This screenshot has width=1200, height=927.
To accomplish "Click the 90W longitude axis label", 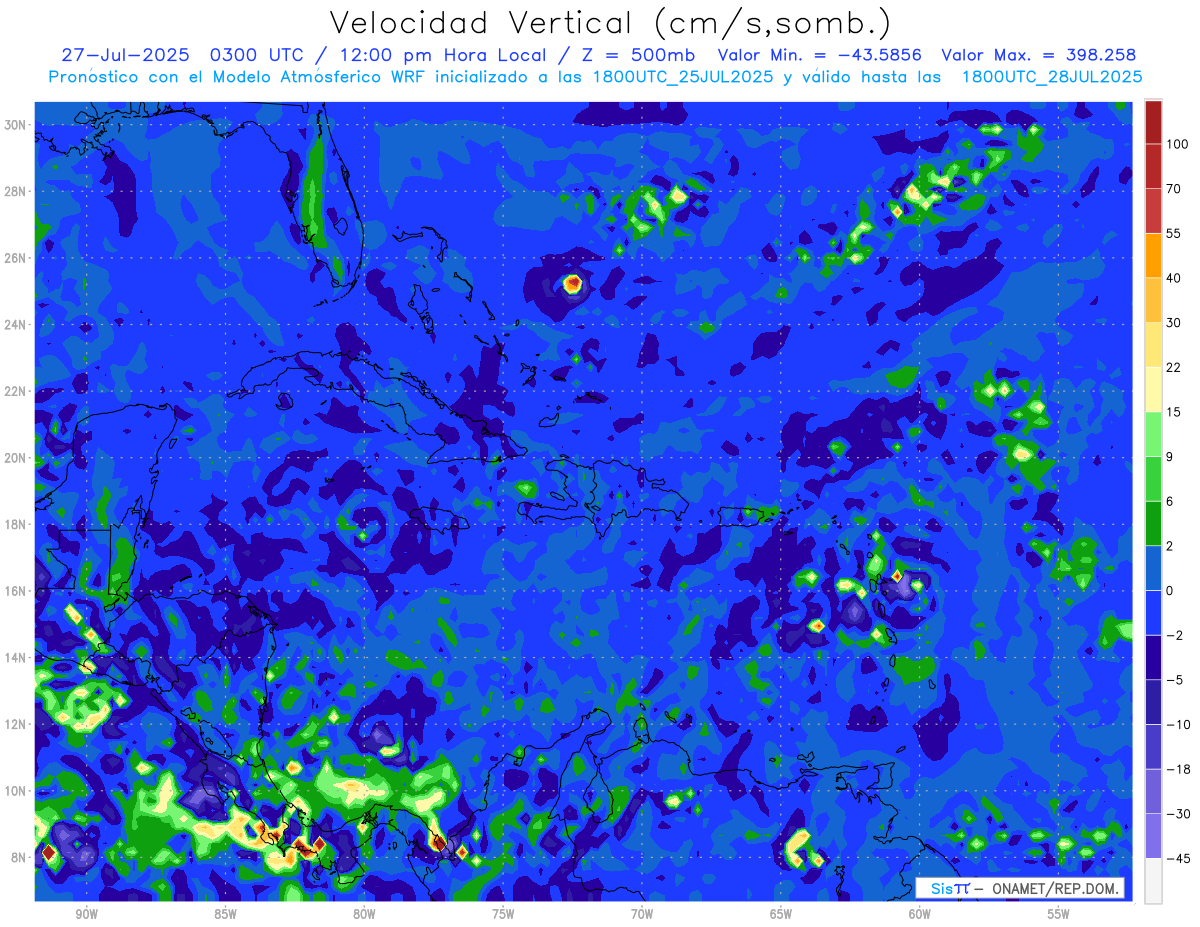I will click(86, 914).
